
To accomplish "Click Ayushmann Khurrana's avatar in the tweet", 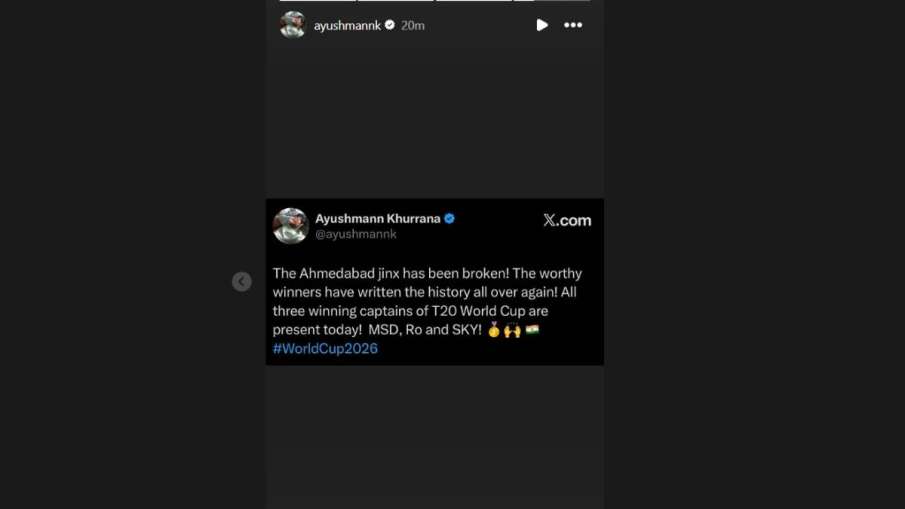I will pos(291,225).
